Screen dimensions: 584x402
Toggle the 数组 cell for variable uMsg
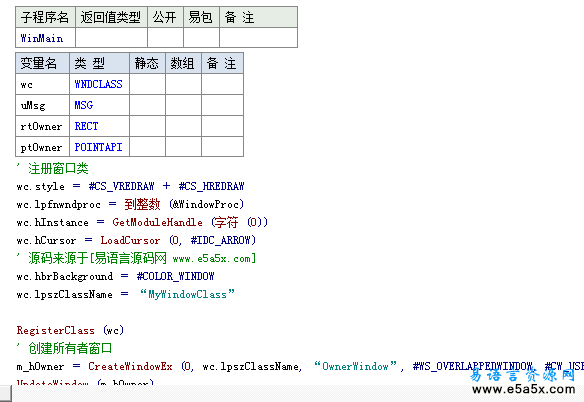point(183,105)
